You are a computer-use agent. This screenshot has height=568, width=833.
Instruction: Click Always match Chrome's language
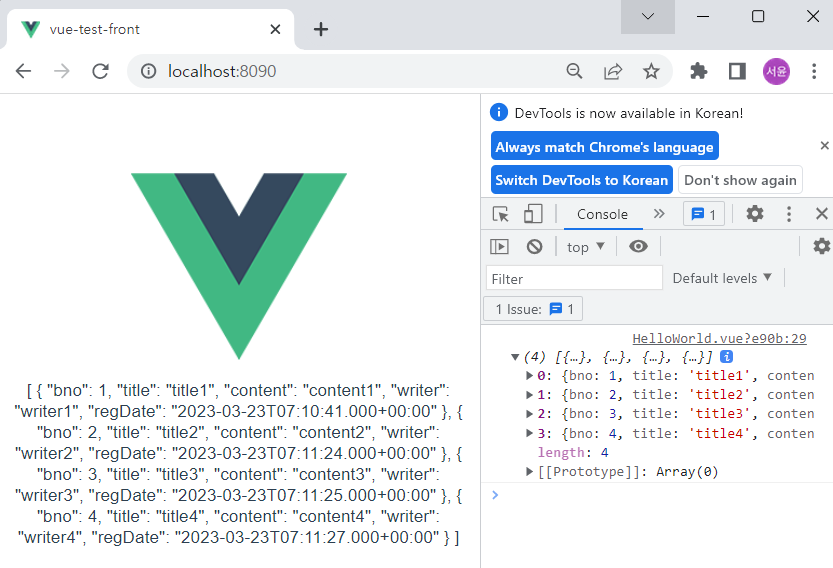pyautogui.click(x=605, y=146)
